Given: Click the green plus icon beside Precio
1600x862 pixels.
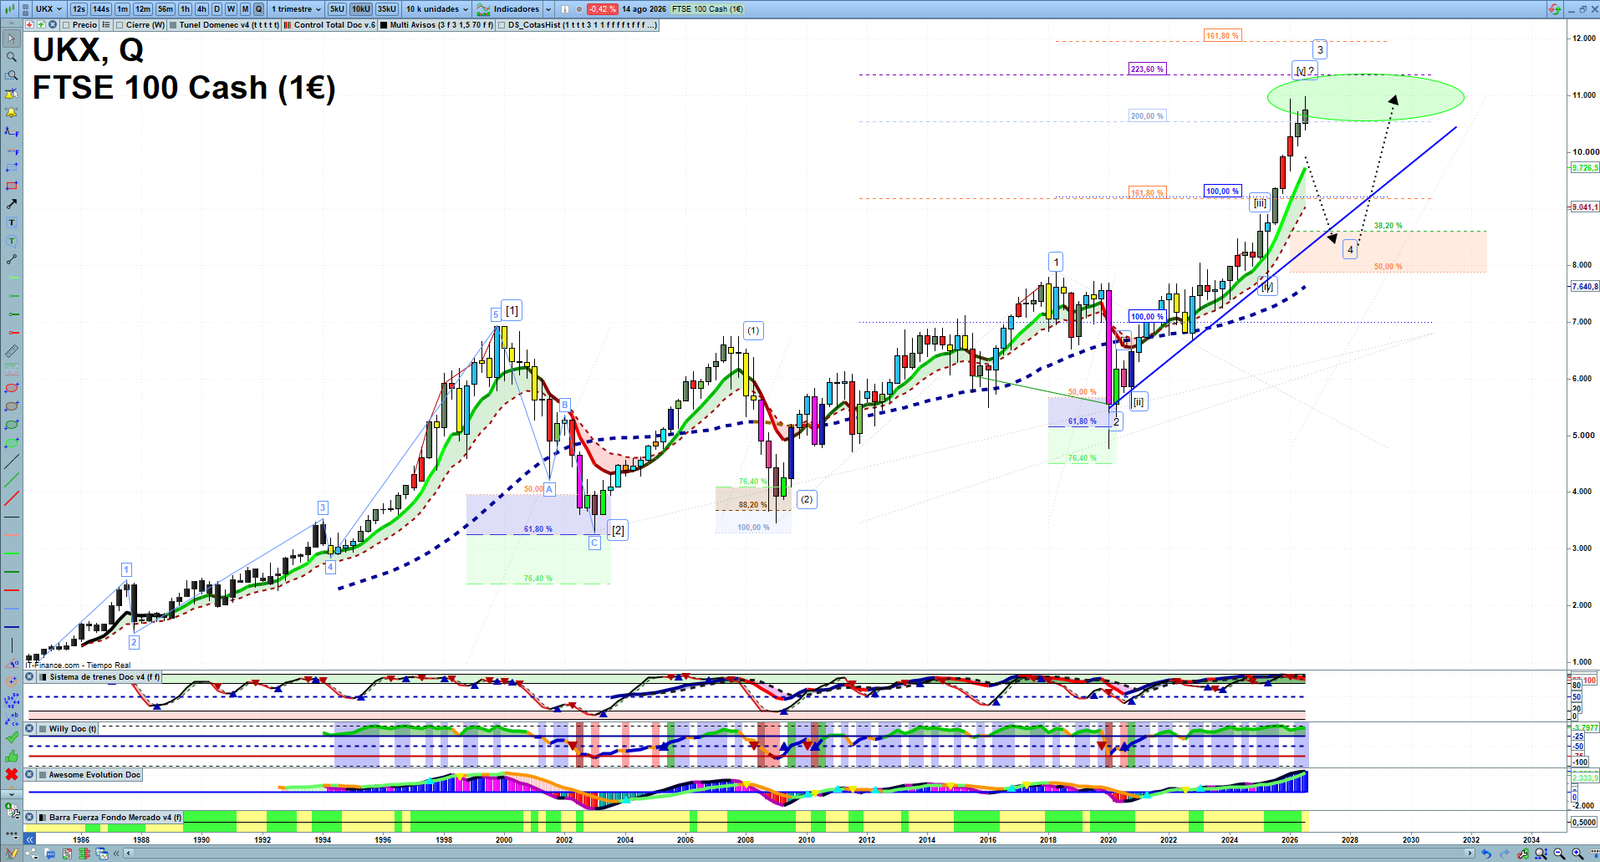Looking at the screenshot, I should [41, 24].
